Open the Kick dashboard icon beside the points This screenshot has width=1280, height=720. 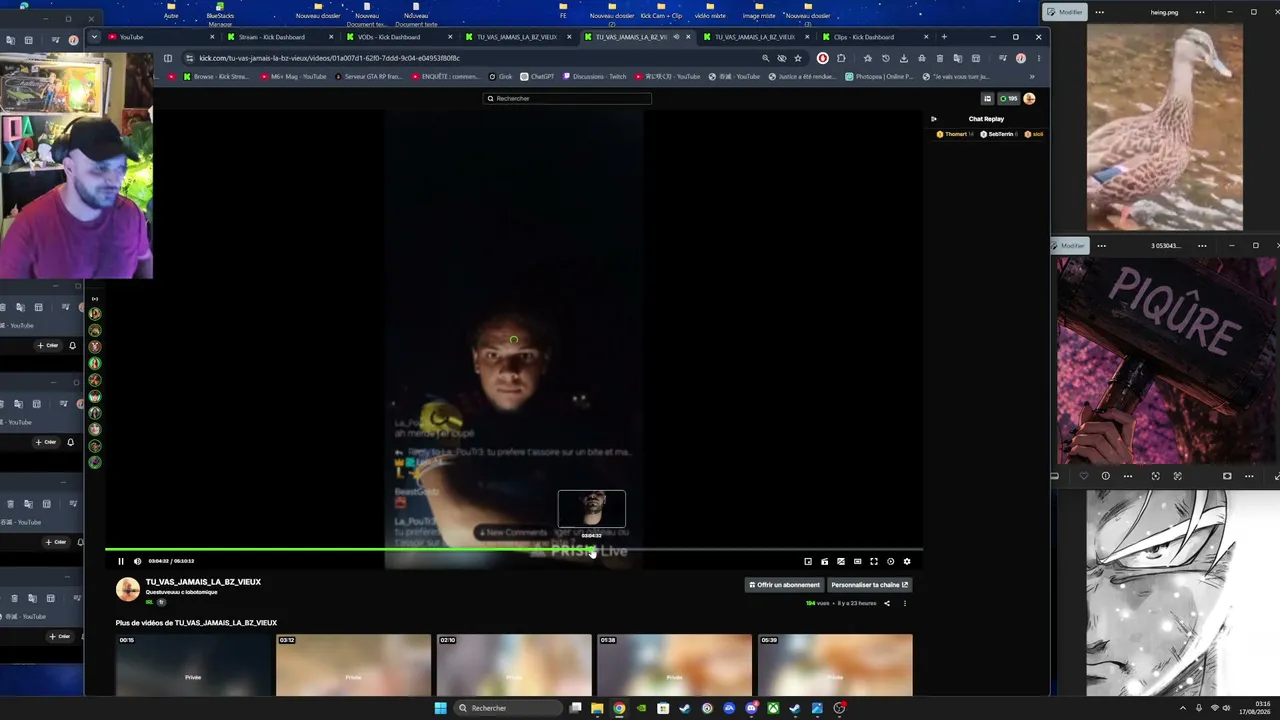[x=987, y=98]
